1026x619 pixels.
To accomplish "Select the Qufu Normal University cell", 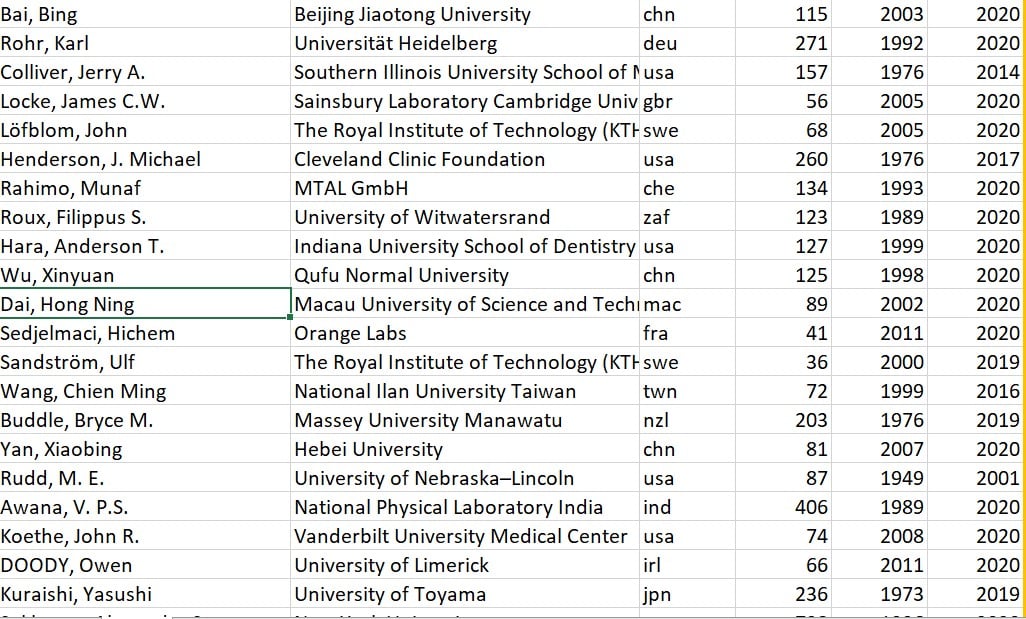I will point(465,274).
